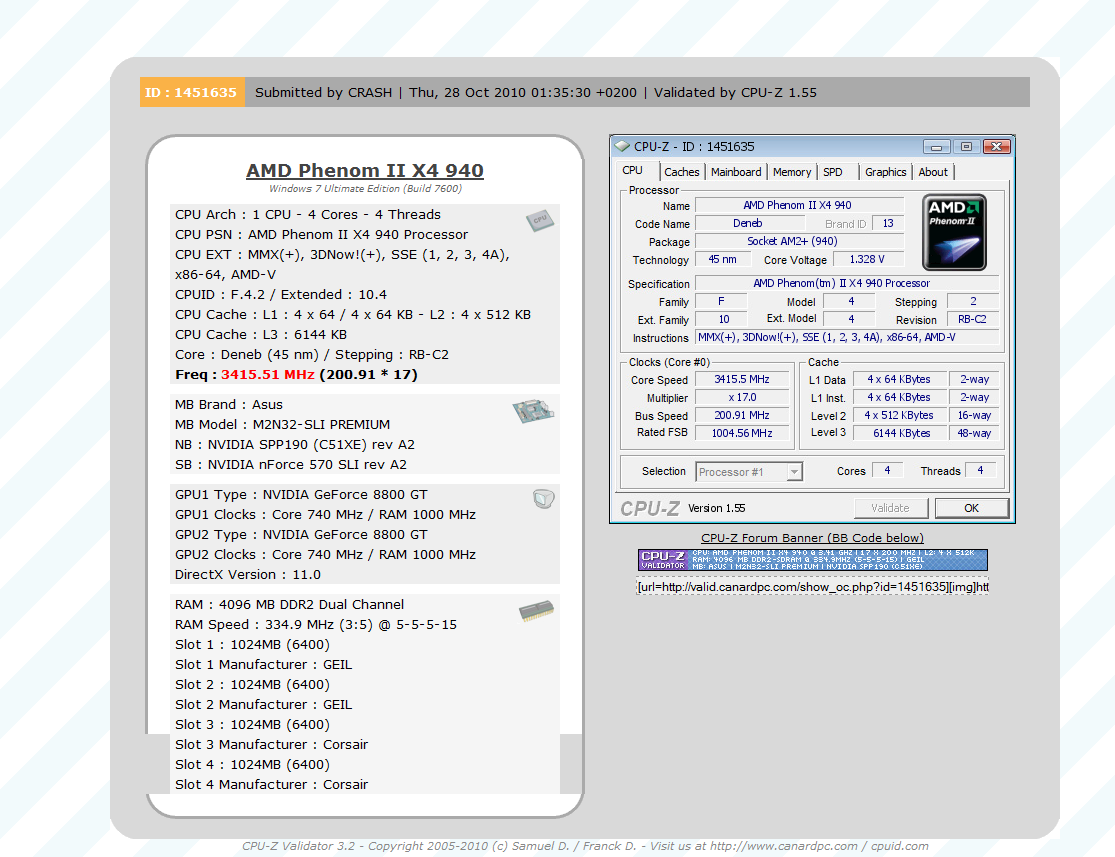The height and width of the screenshot is (857, 1115).
Task: Click the MB Model : M2N32-SLI PREMIUM line
Action: [282, 425]
